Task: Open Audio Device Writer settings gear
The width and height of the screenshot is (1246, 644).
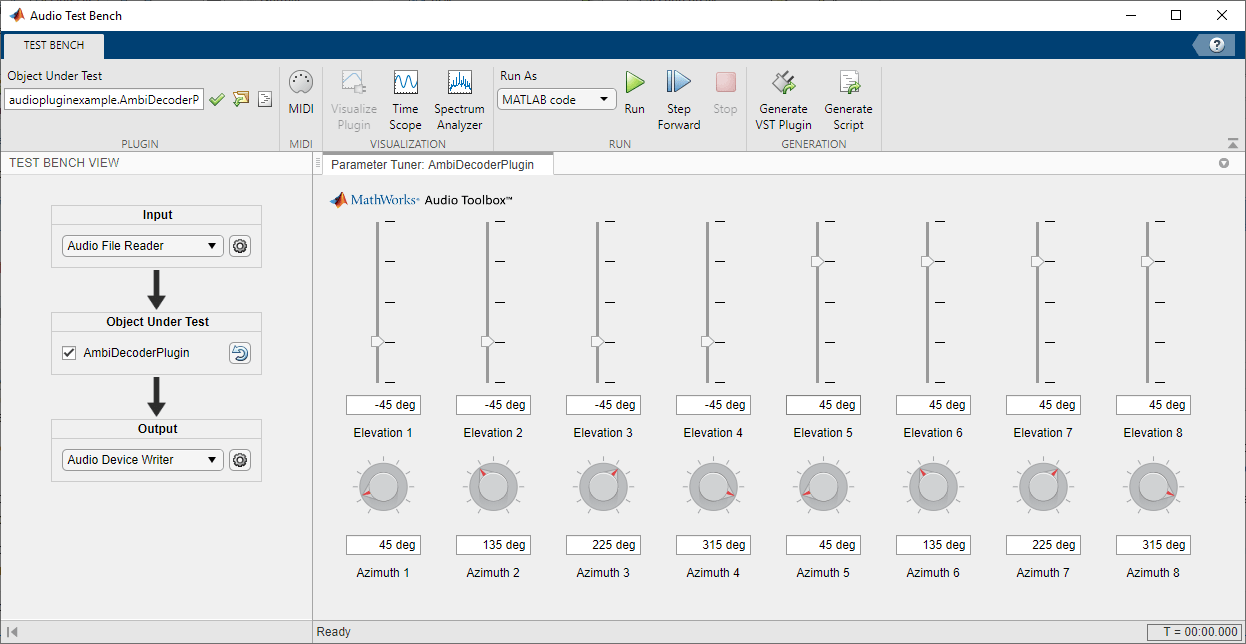Action: 239,460
